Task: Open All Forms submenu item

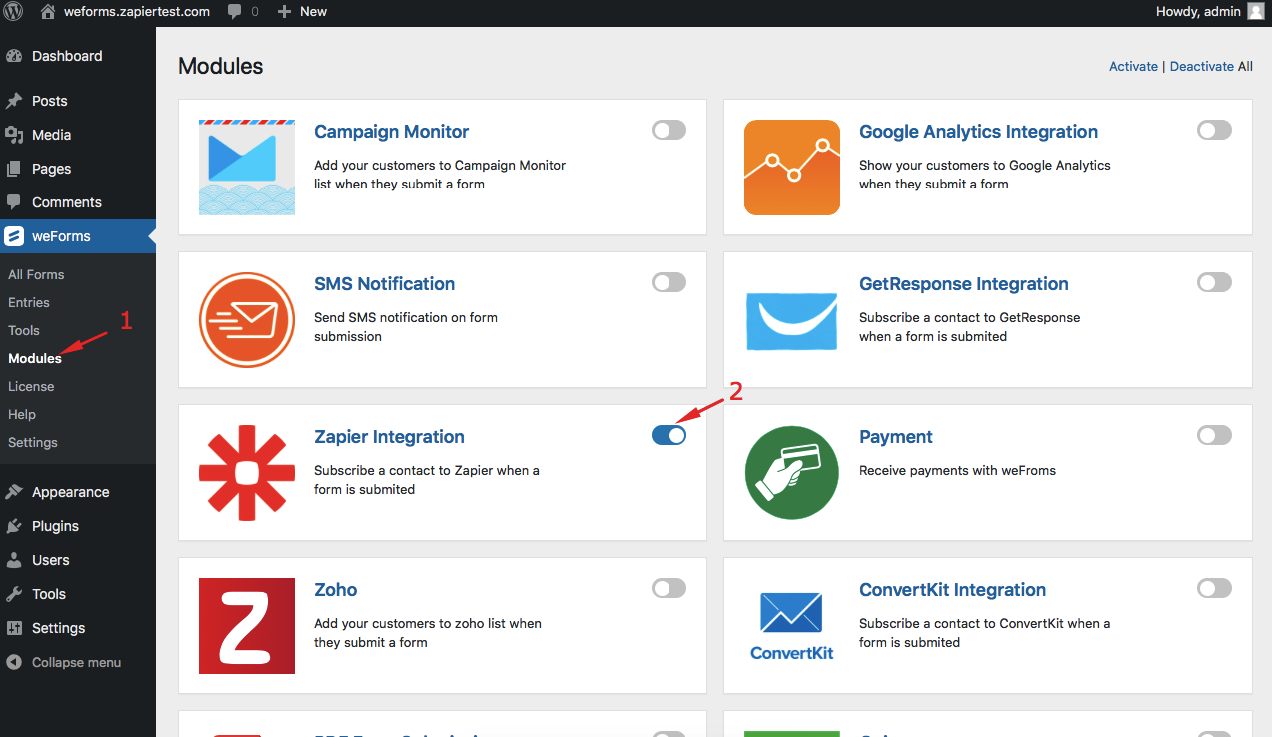Action: point(36,274)
